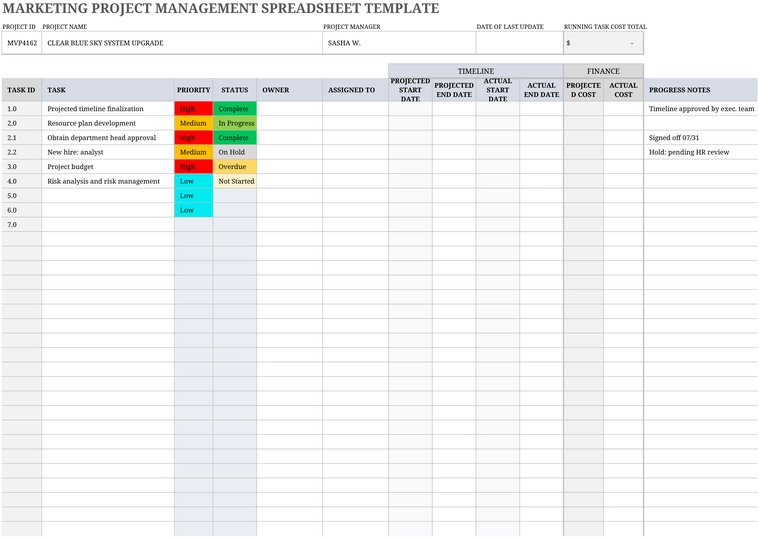The height and width of the screenshot is (539, 759).
Task: Select the ACTUAL COST header
Action: 623,90
